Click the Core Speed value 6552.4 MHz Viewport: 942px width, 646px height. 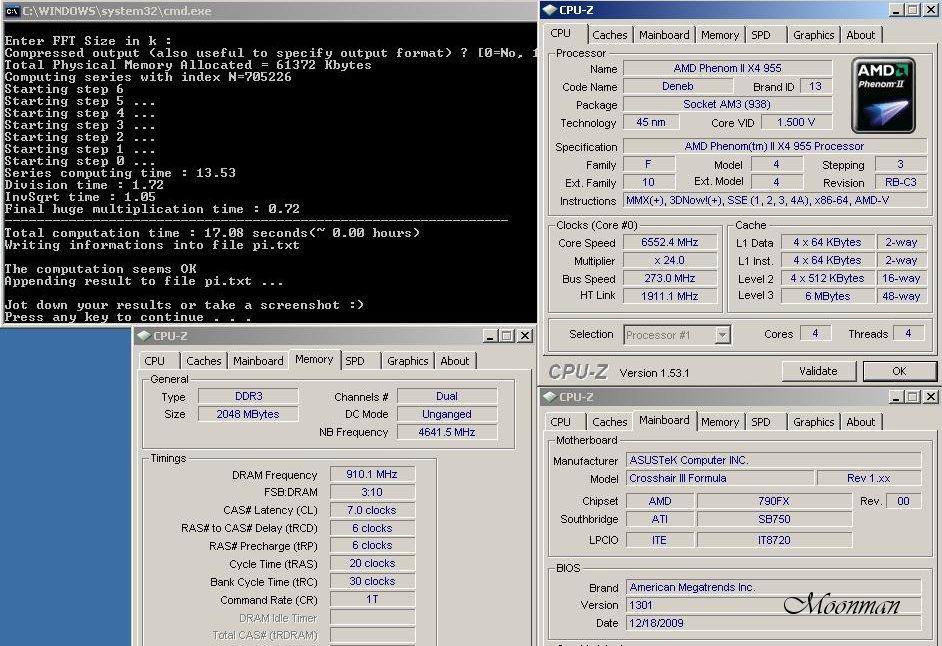(670, 242)
